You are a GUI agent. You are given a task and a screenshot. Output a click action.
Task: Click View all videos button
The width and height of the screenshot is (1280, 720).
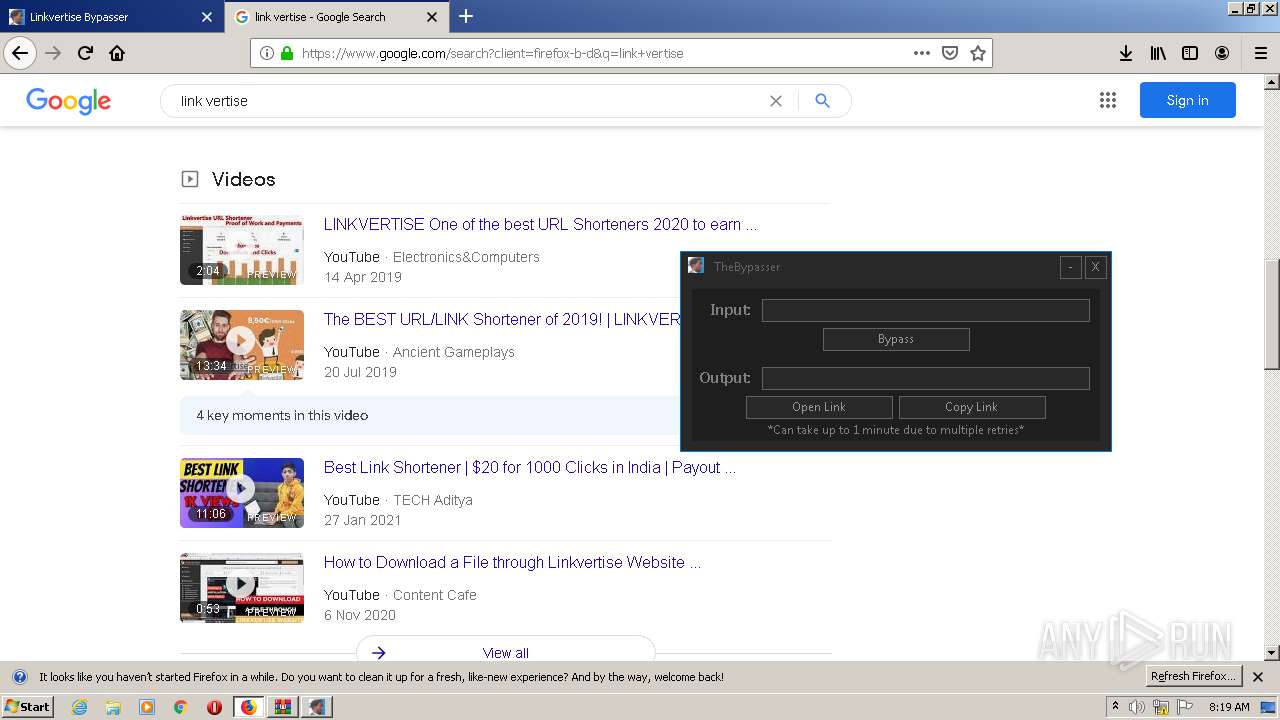pyautogui.click(x=505, y=652)
